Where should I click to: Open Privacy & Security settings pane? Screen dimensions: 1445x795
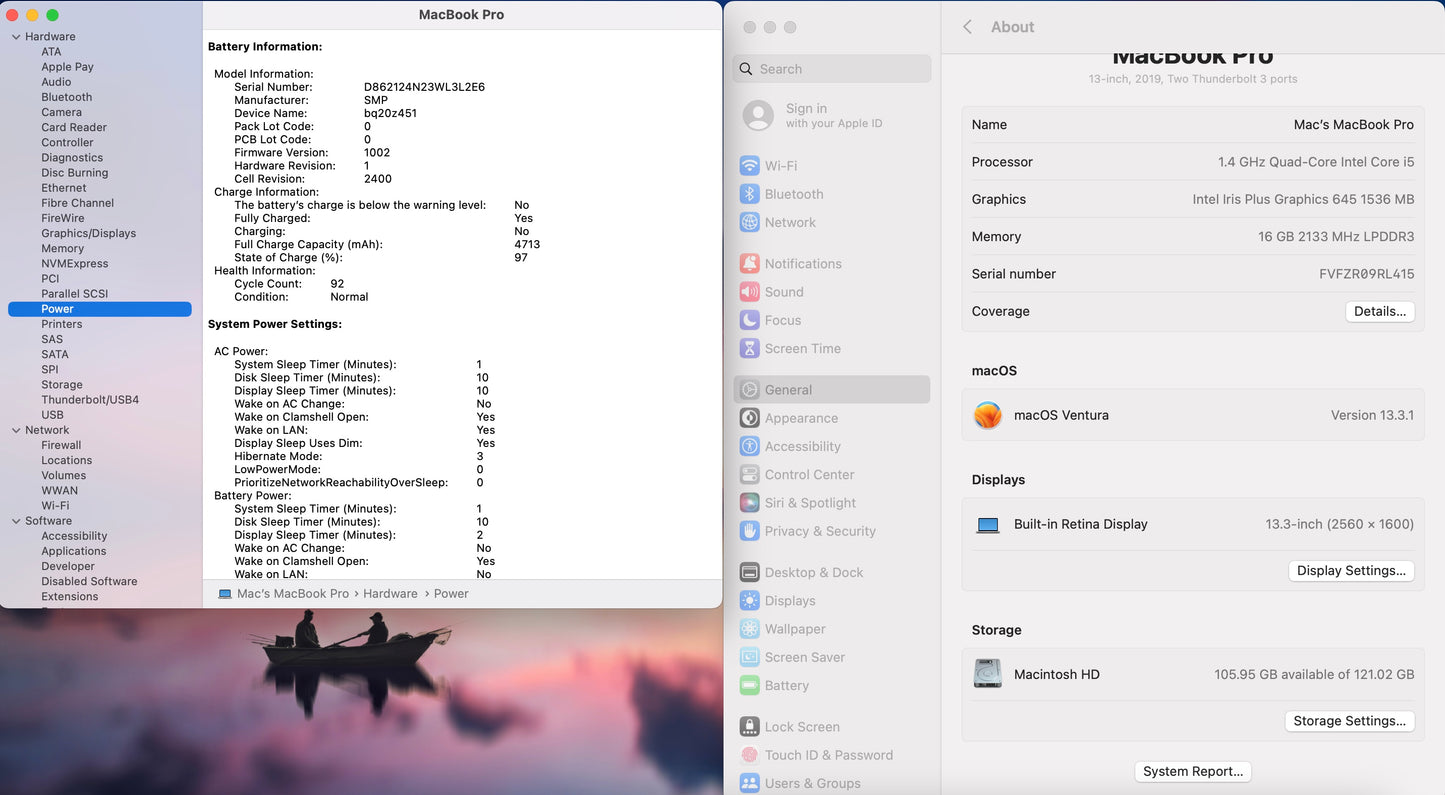[x=820, y=531]
